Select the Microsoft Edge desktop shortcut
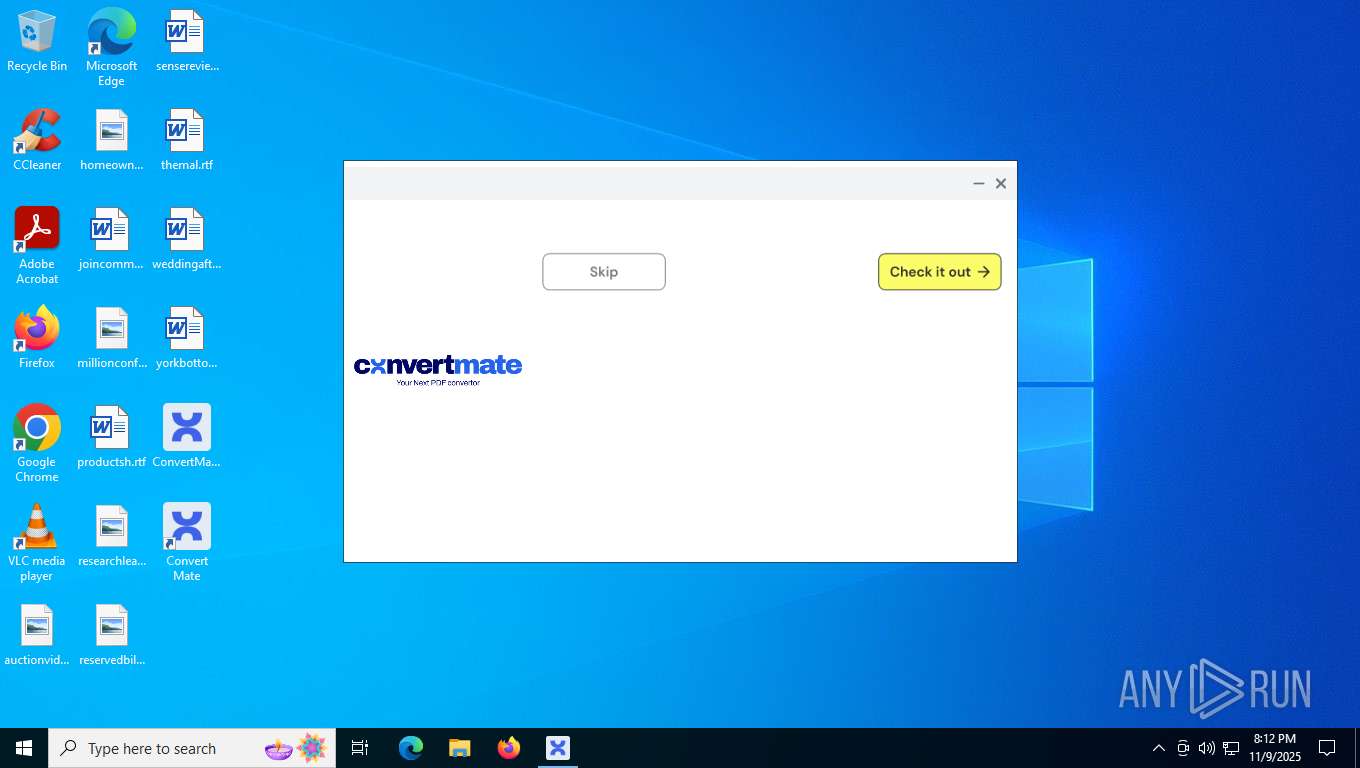This screenshot has height=768, width=1360. [111, 48]
